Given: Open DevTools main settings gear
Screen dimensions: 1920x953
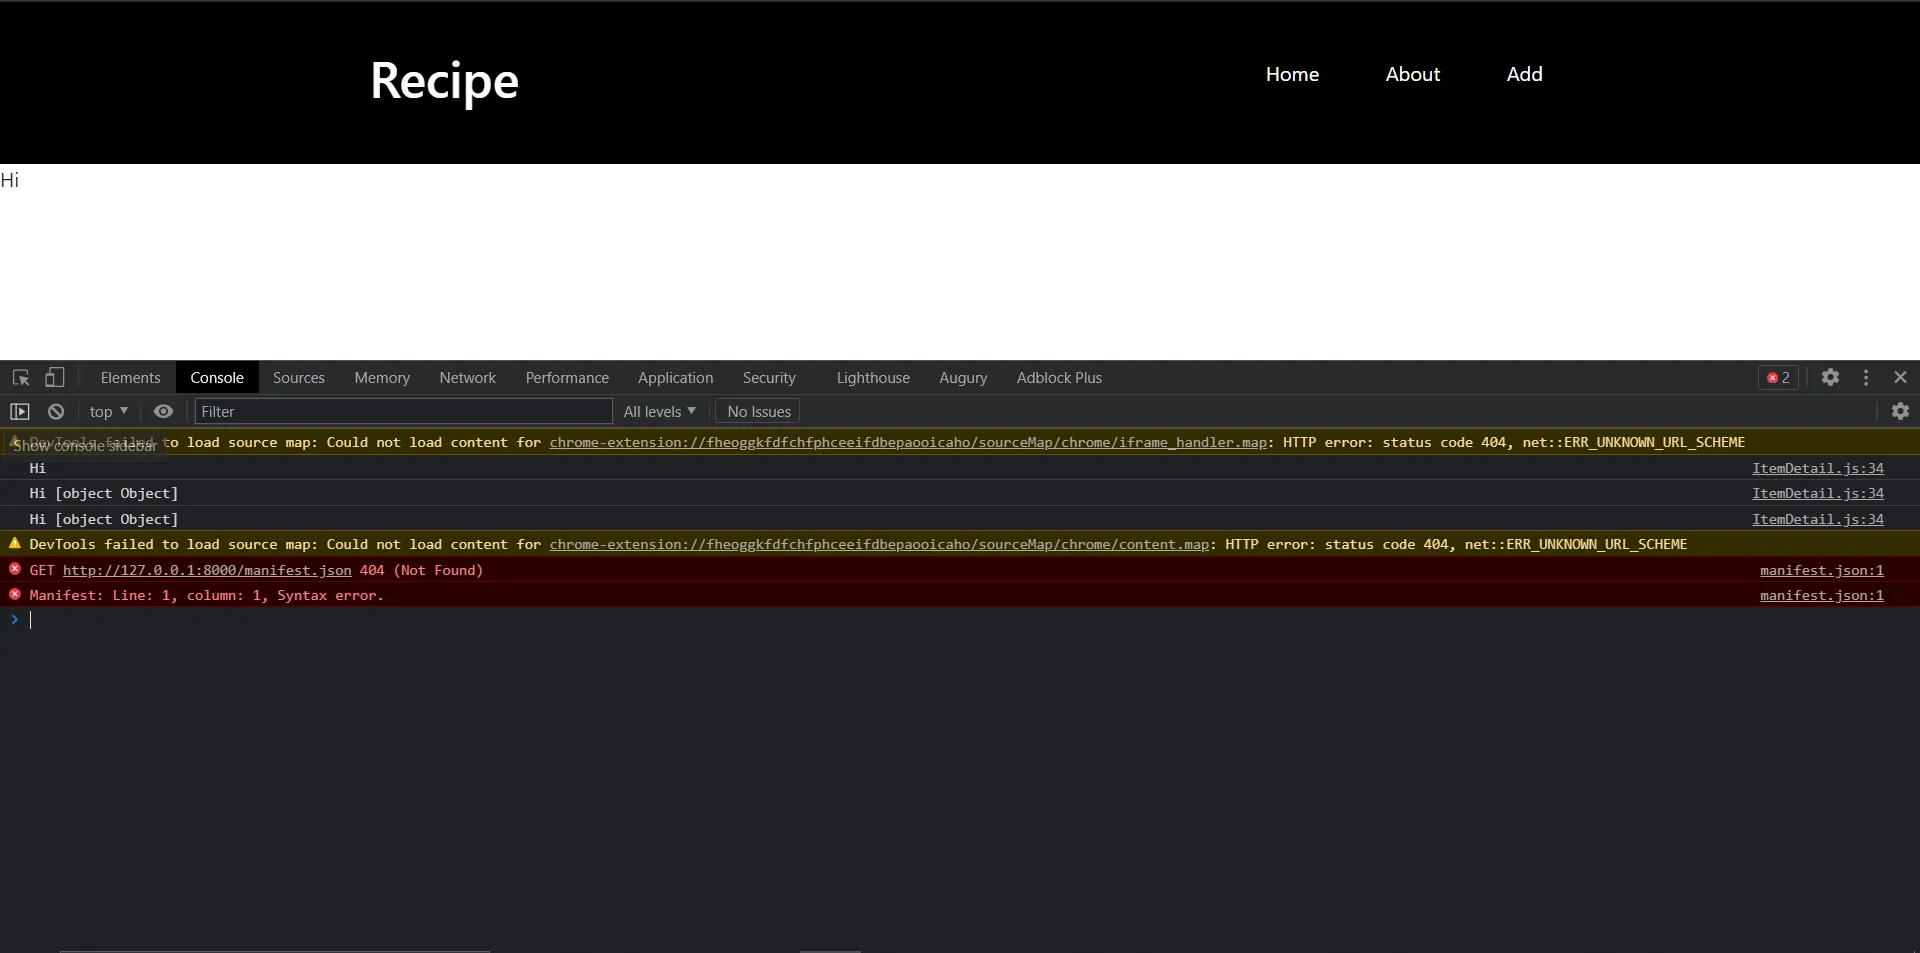Looking at the screenshot, I should point(1830,377).
